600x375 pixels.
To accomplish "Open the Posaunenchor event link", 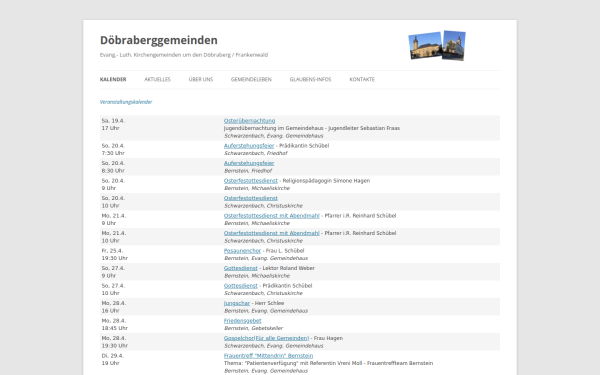I will (x=242, y=251).
